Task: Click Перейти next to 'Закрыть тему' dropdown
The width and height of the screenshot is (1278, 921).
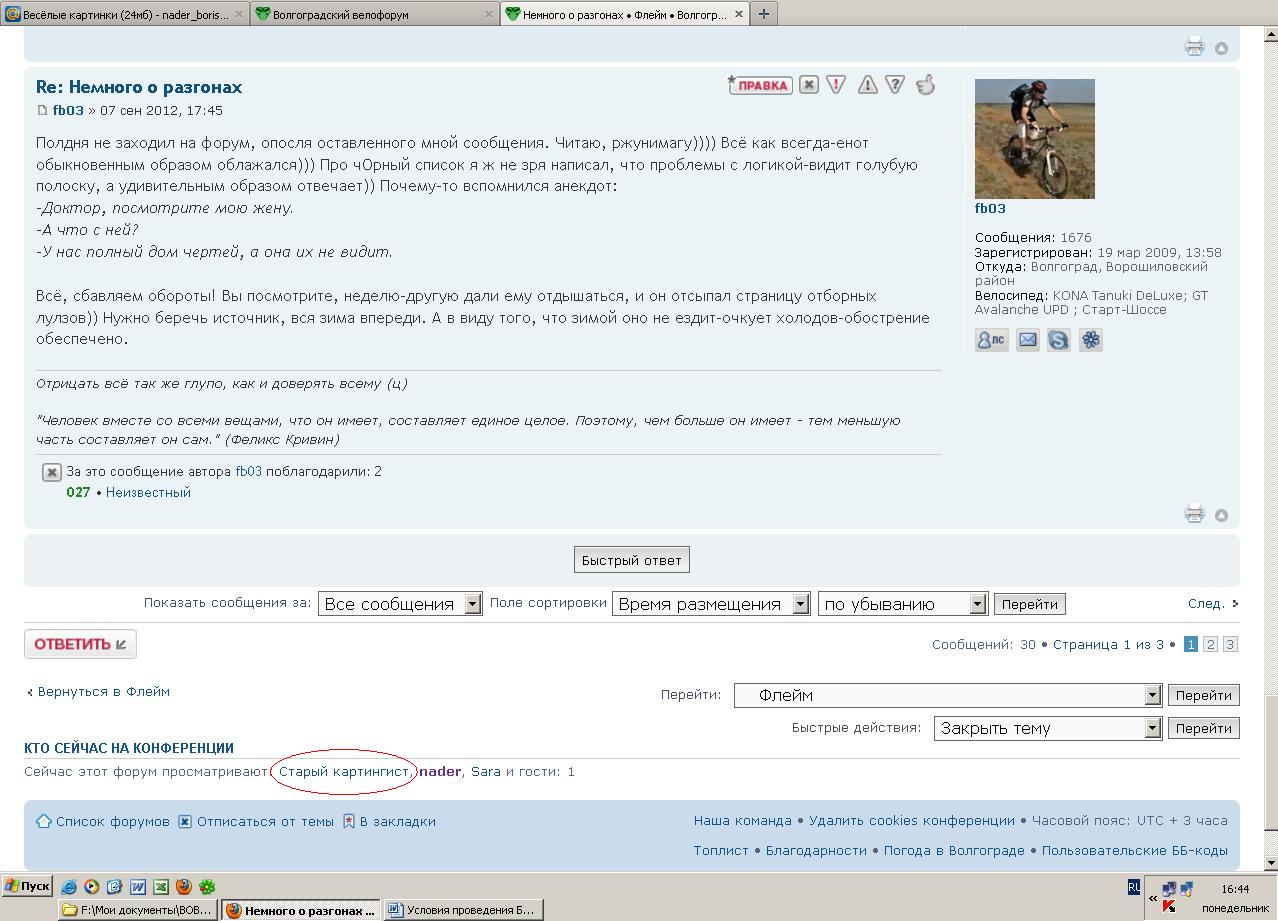Action: tap(1203, 728)
